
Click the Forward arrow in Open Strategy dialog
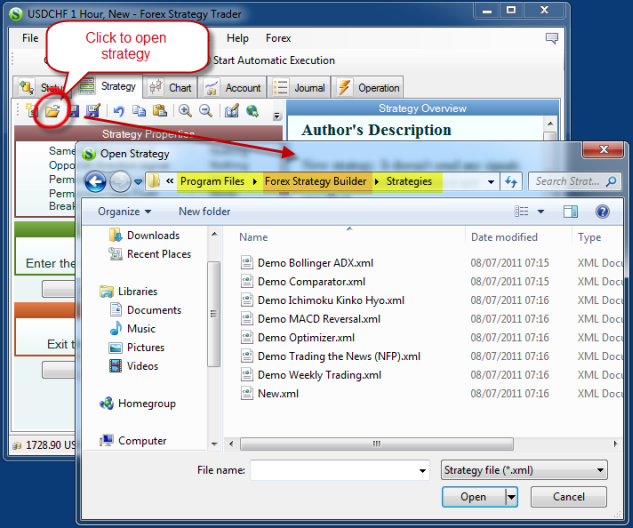coord(120,182)
